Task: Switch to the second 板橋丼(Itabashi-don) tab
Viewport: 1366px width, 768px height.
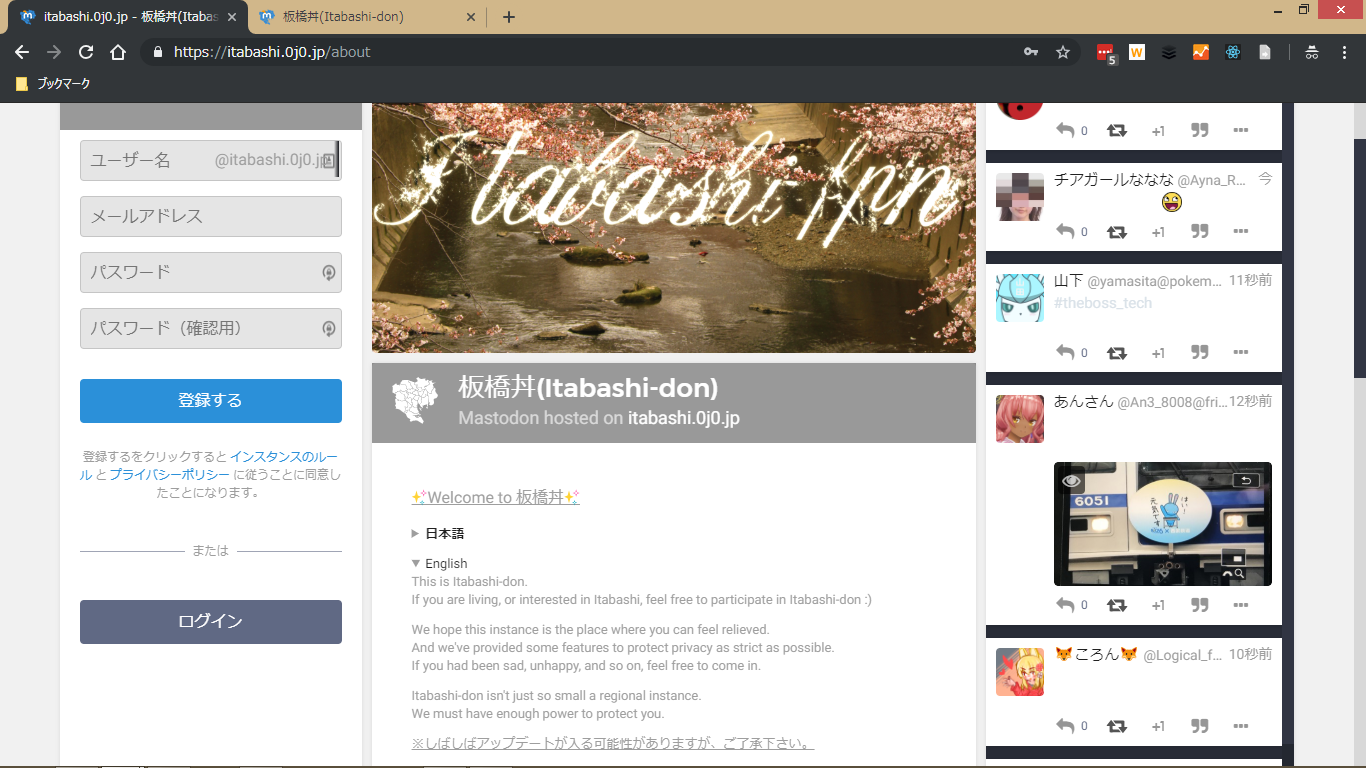Action: [x=365, y=17]
